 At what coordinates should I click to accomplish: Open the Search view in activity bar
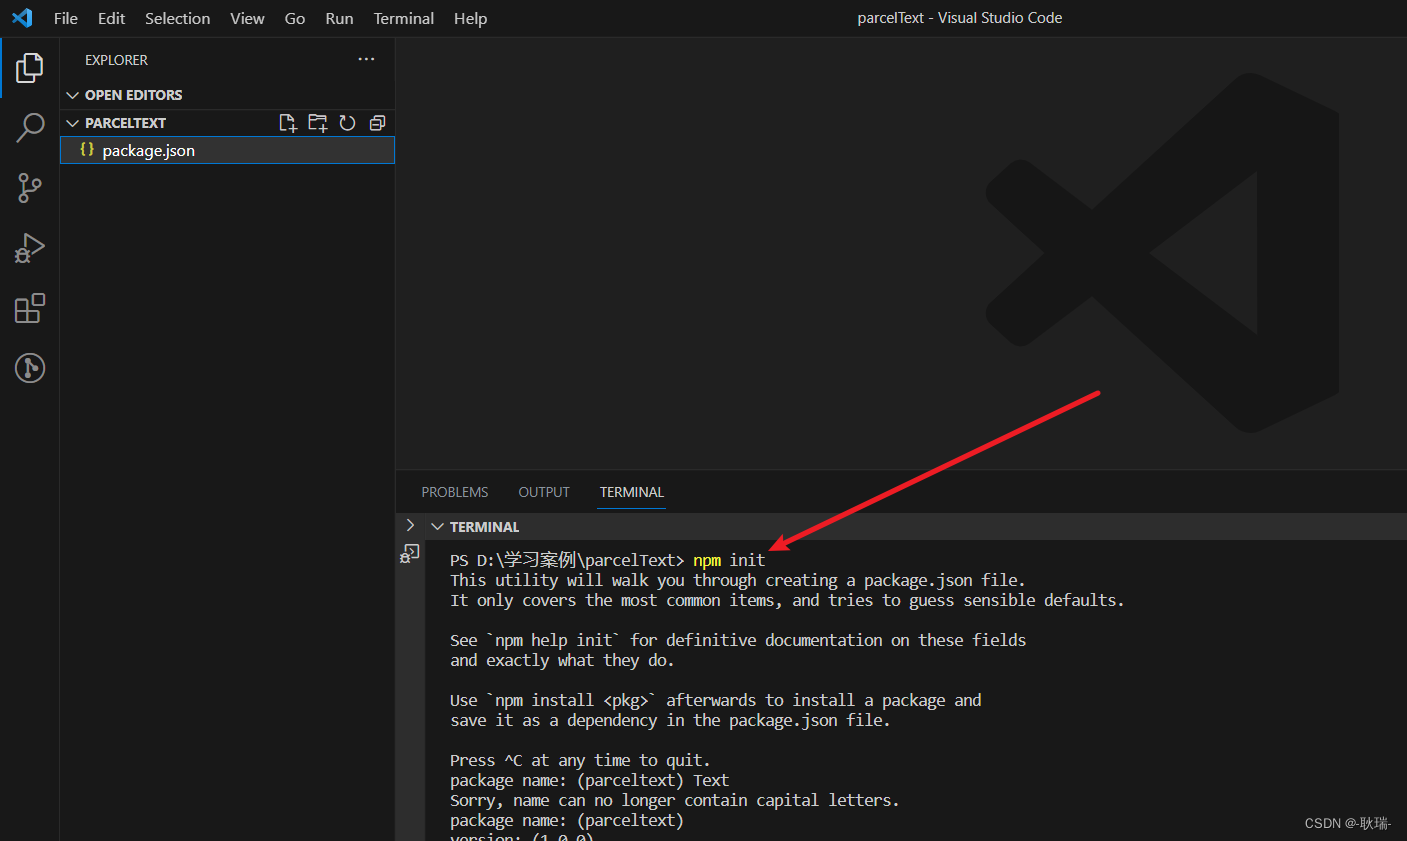[30, 128]
